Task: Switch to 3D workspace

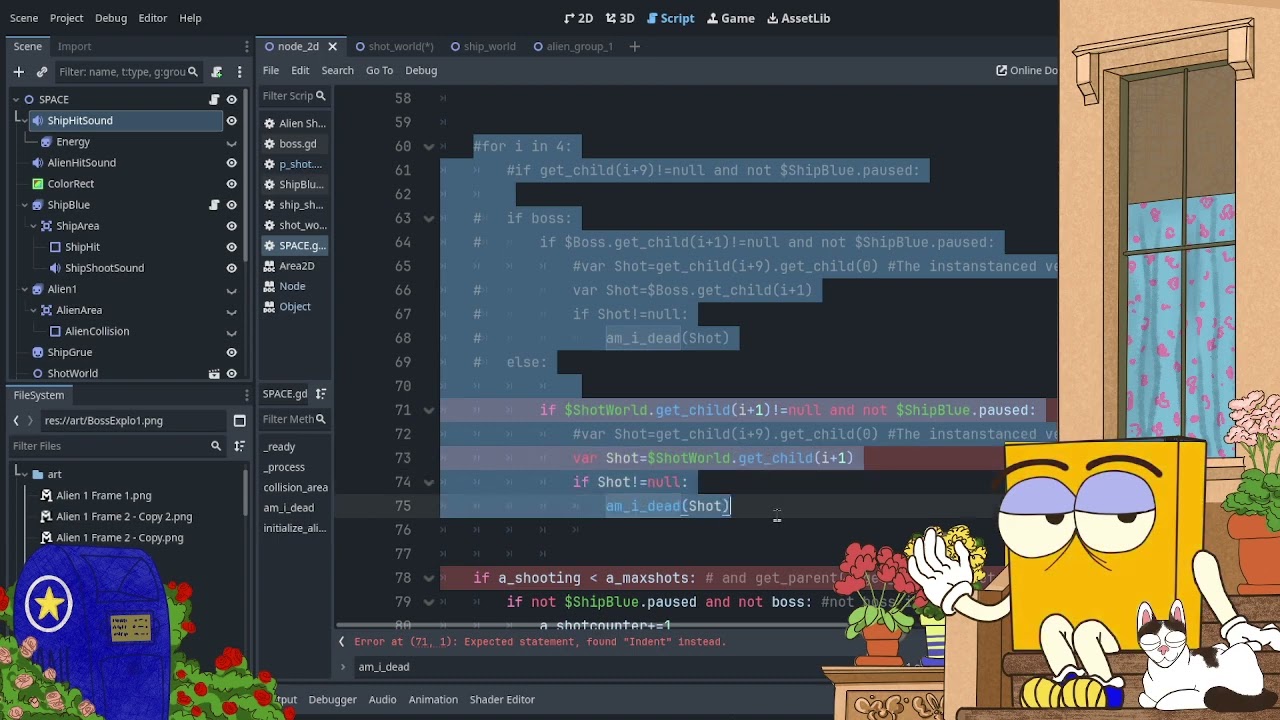Action: coord(620,18)
